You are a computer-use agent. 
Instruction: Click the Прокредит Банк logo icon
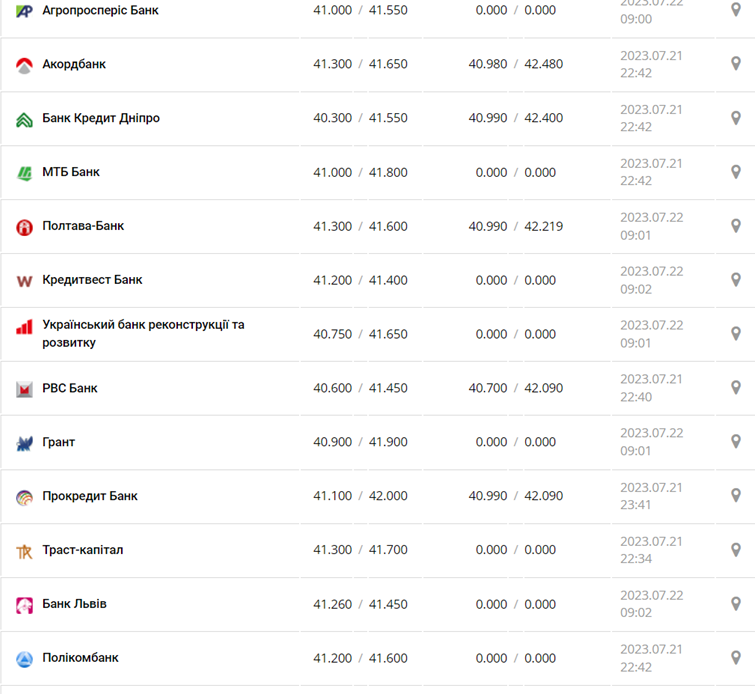[x=25, y=497]
